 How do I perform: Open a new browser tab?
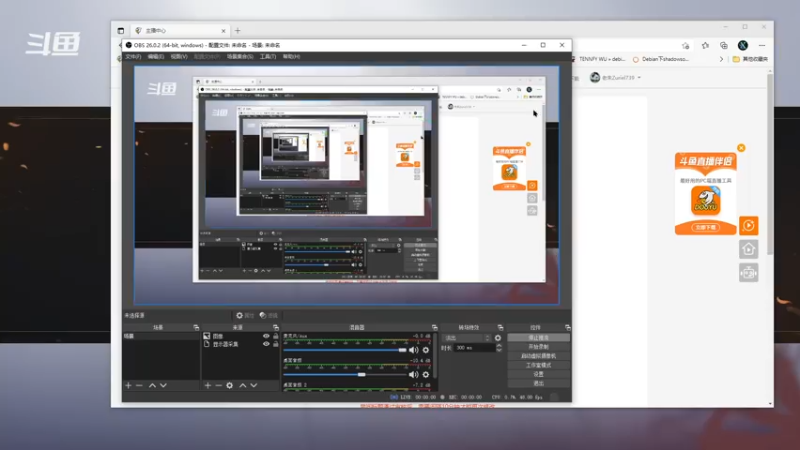coord(237,31)
